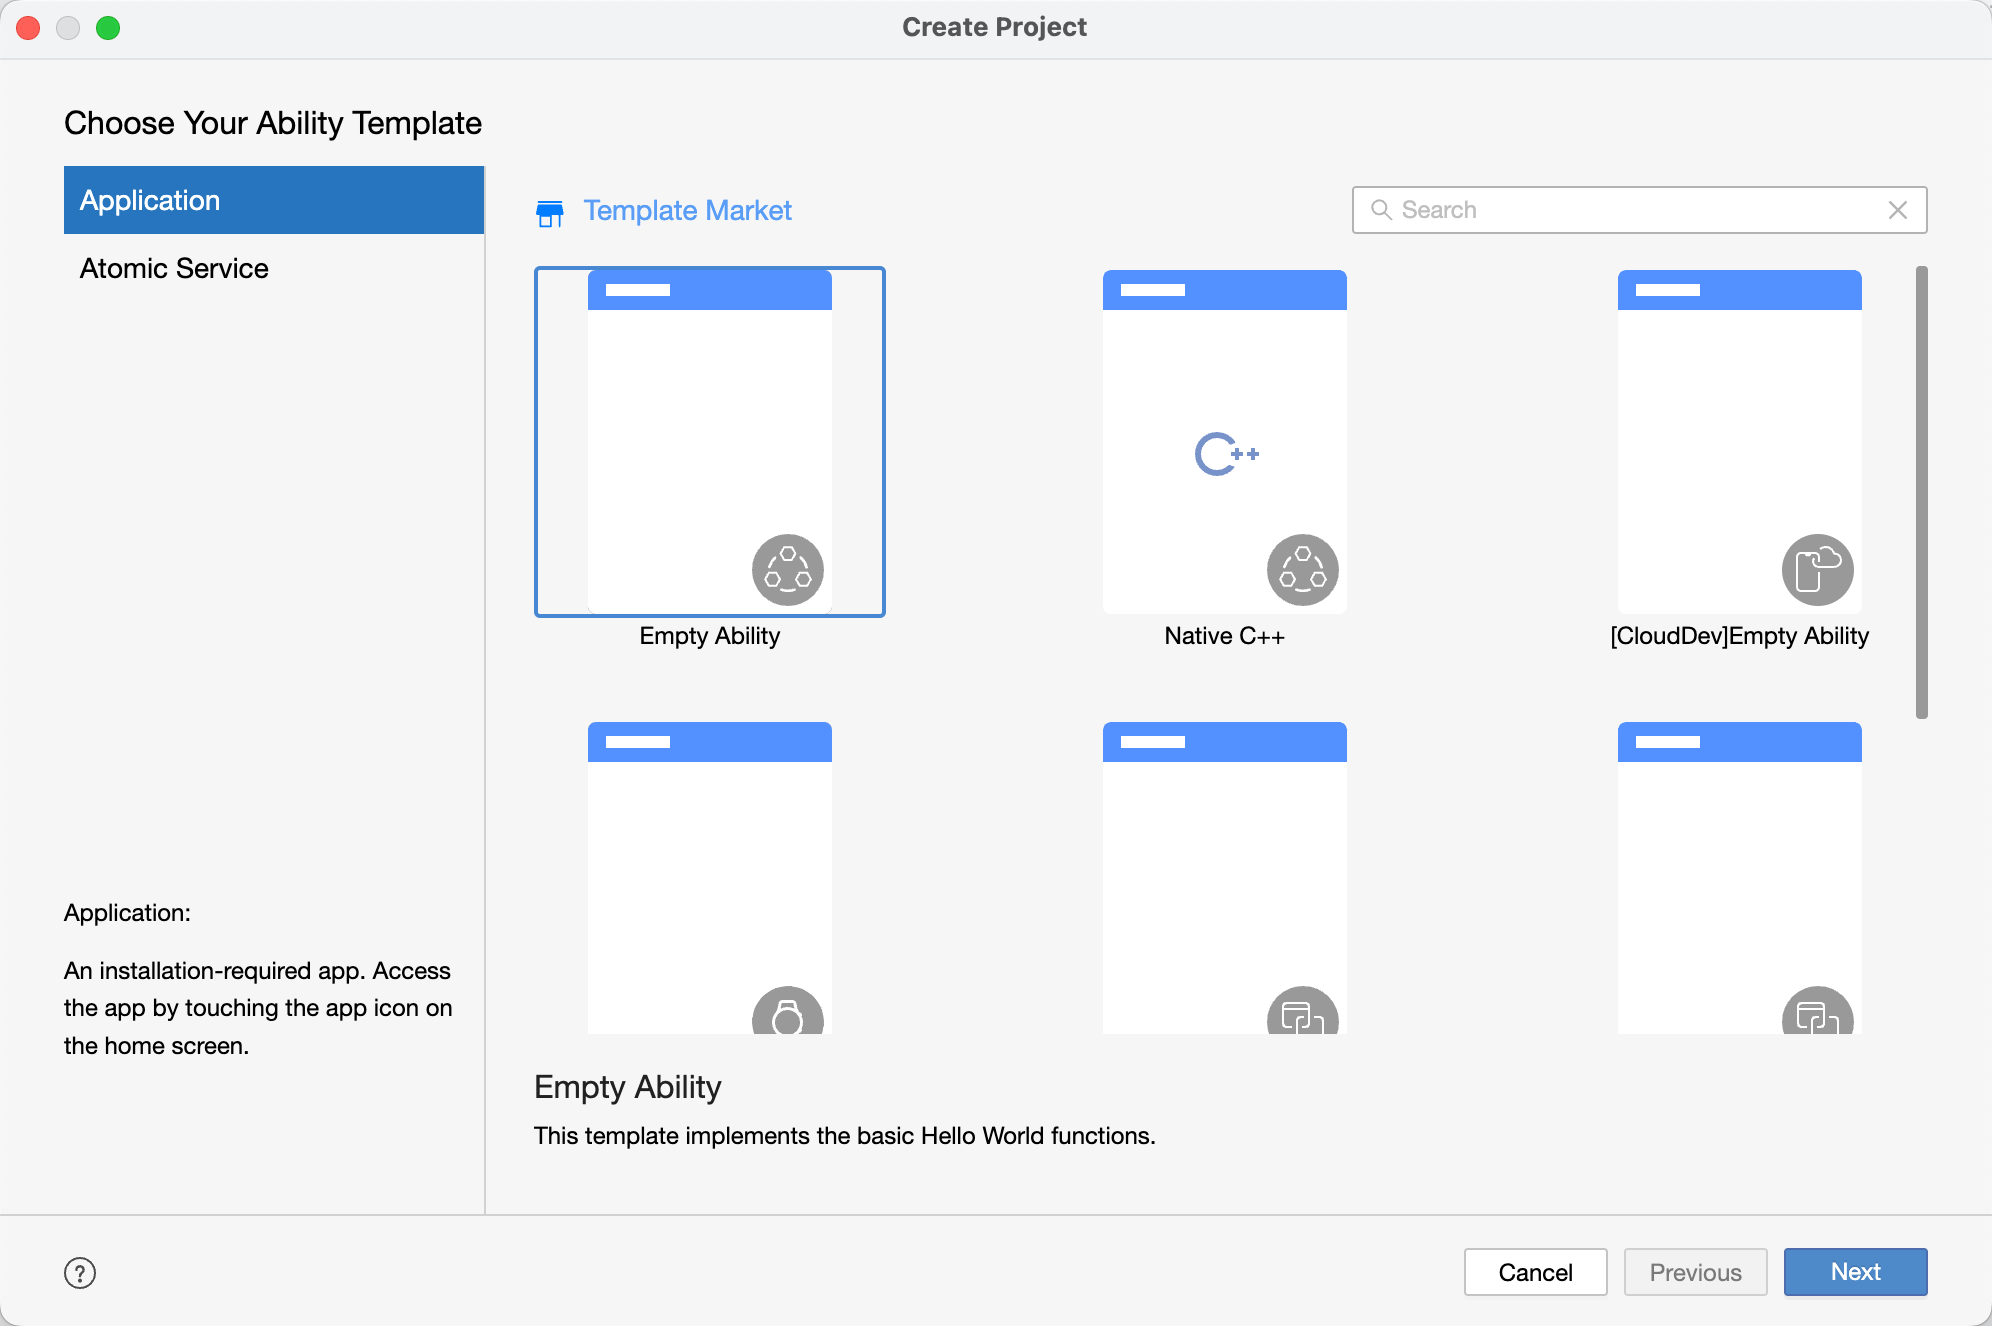Image resolution: width=1992 pixels, height=1326 pixels.
Task: Click the help question mark icon
Action: (80, 1272)
